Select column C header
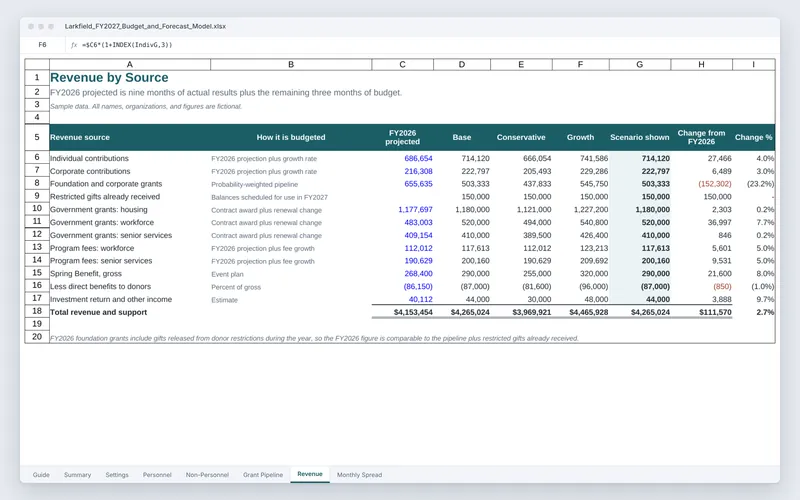800x500 pixels. tap(403, 64)
